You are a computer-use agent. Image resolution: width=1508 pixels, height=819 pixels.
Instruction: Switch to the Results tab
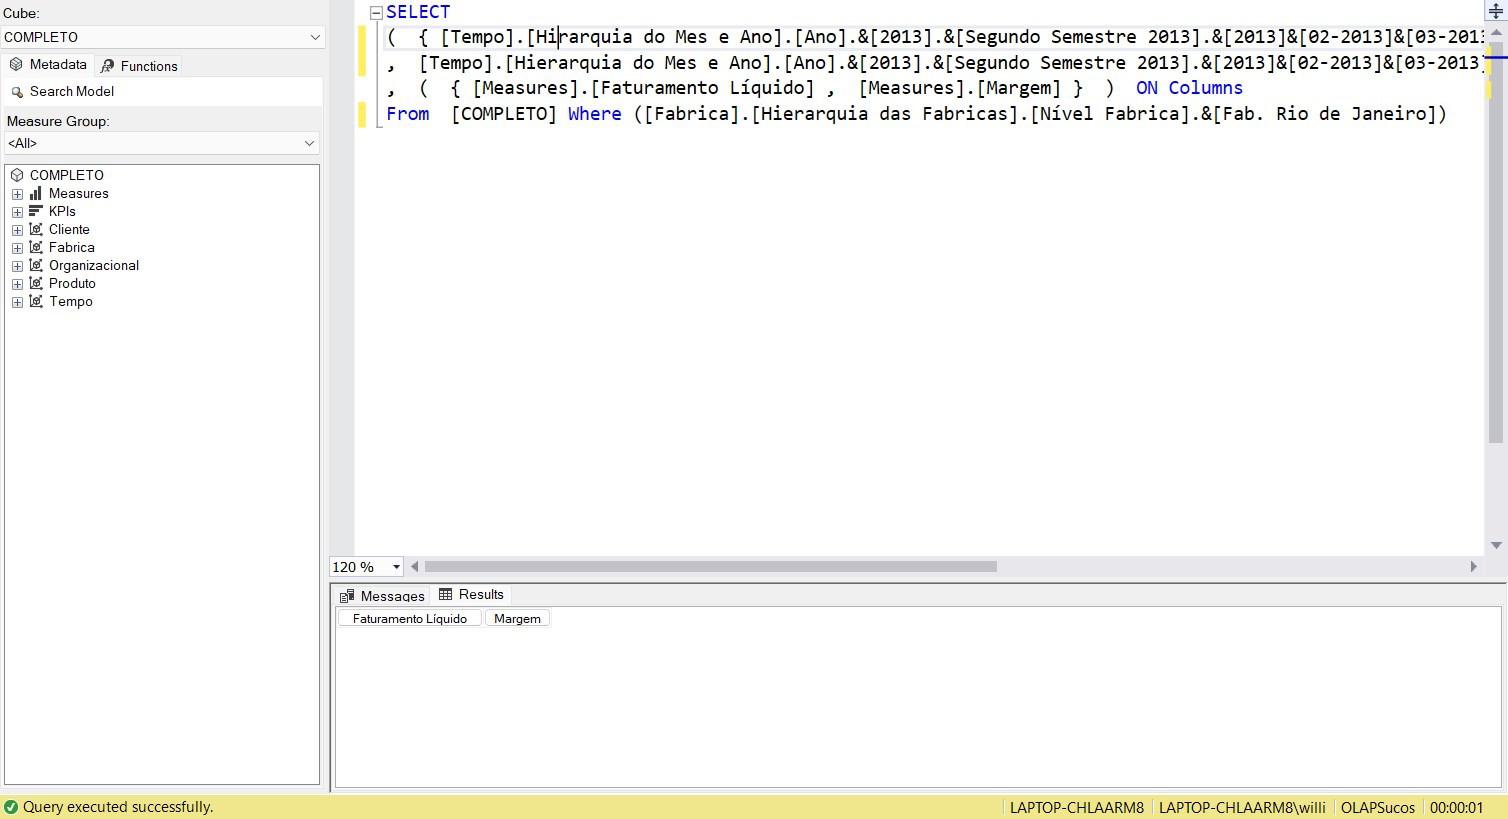pyautogui.click(x=471, y=594)
